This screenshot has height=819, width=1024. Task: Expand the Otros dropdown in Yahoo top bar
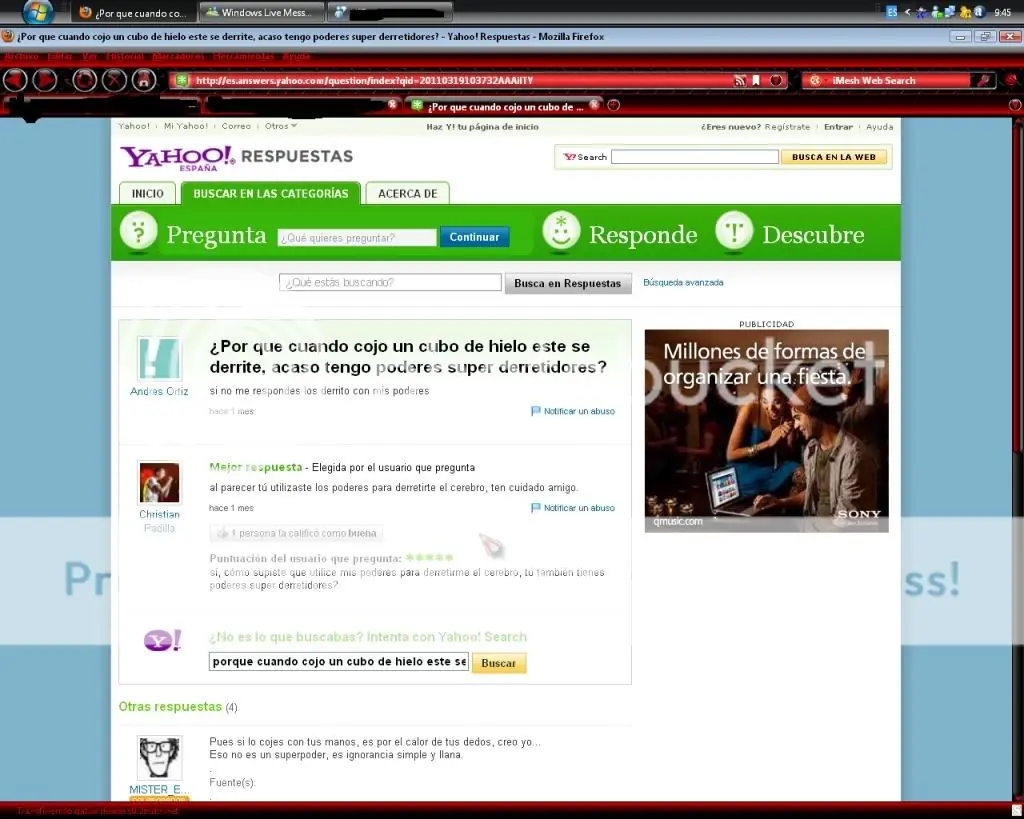(x=281, y=126)
